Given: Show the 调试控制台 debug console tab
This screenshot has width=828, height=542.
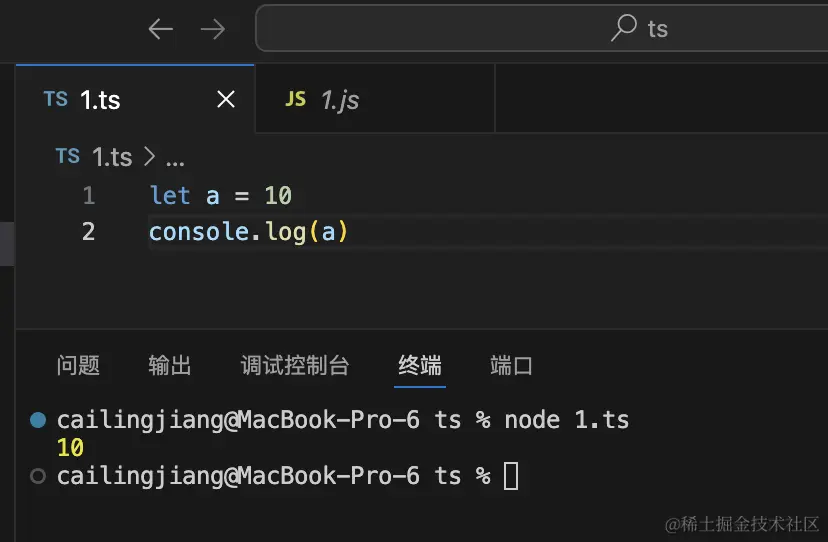Looking at the screenshot, I should [x=295, y=365].
